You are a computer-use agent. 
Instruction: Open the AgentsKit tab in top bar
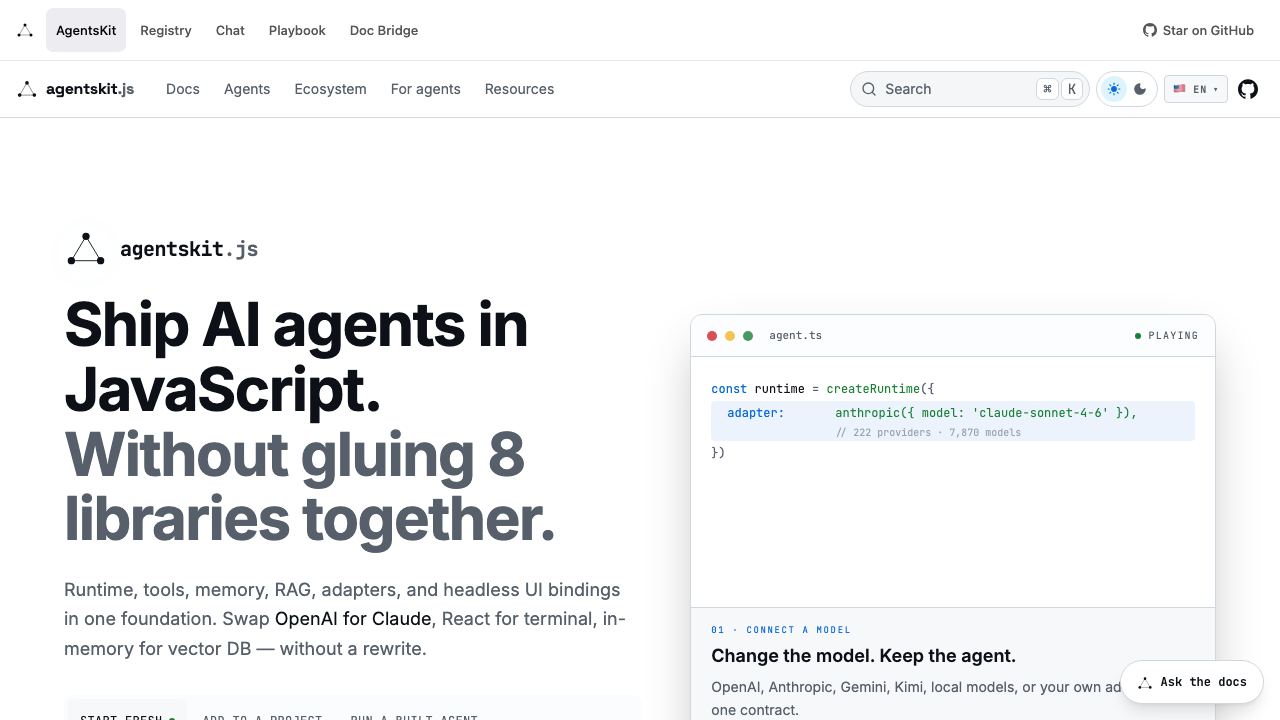(86, 30)
